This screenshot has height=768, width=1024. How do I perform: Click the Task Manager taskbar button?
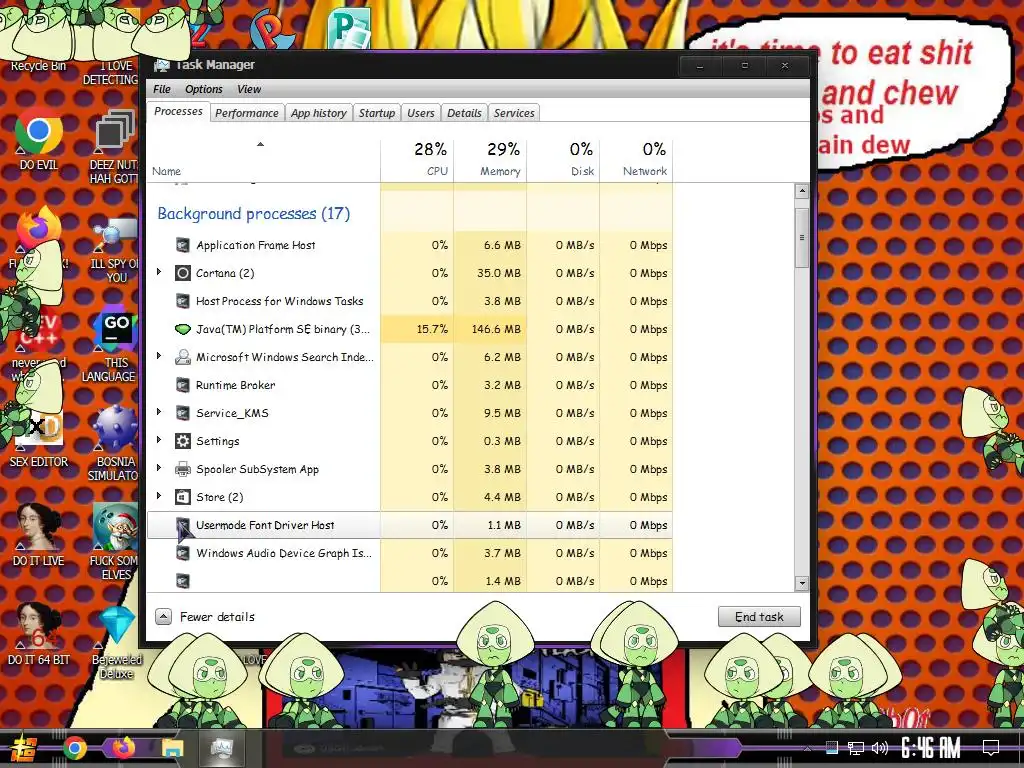pos(221,748)
